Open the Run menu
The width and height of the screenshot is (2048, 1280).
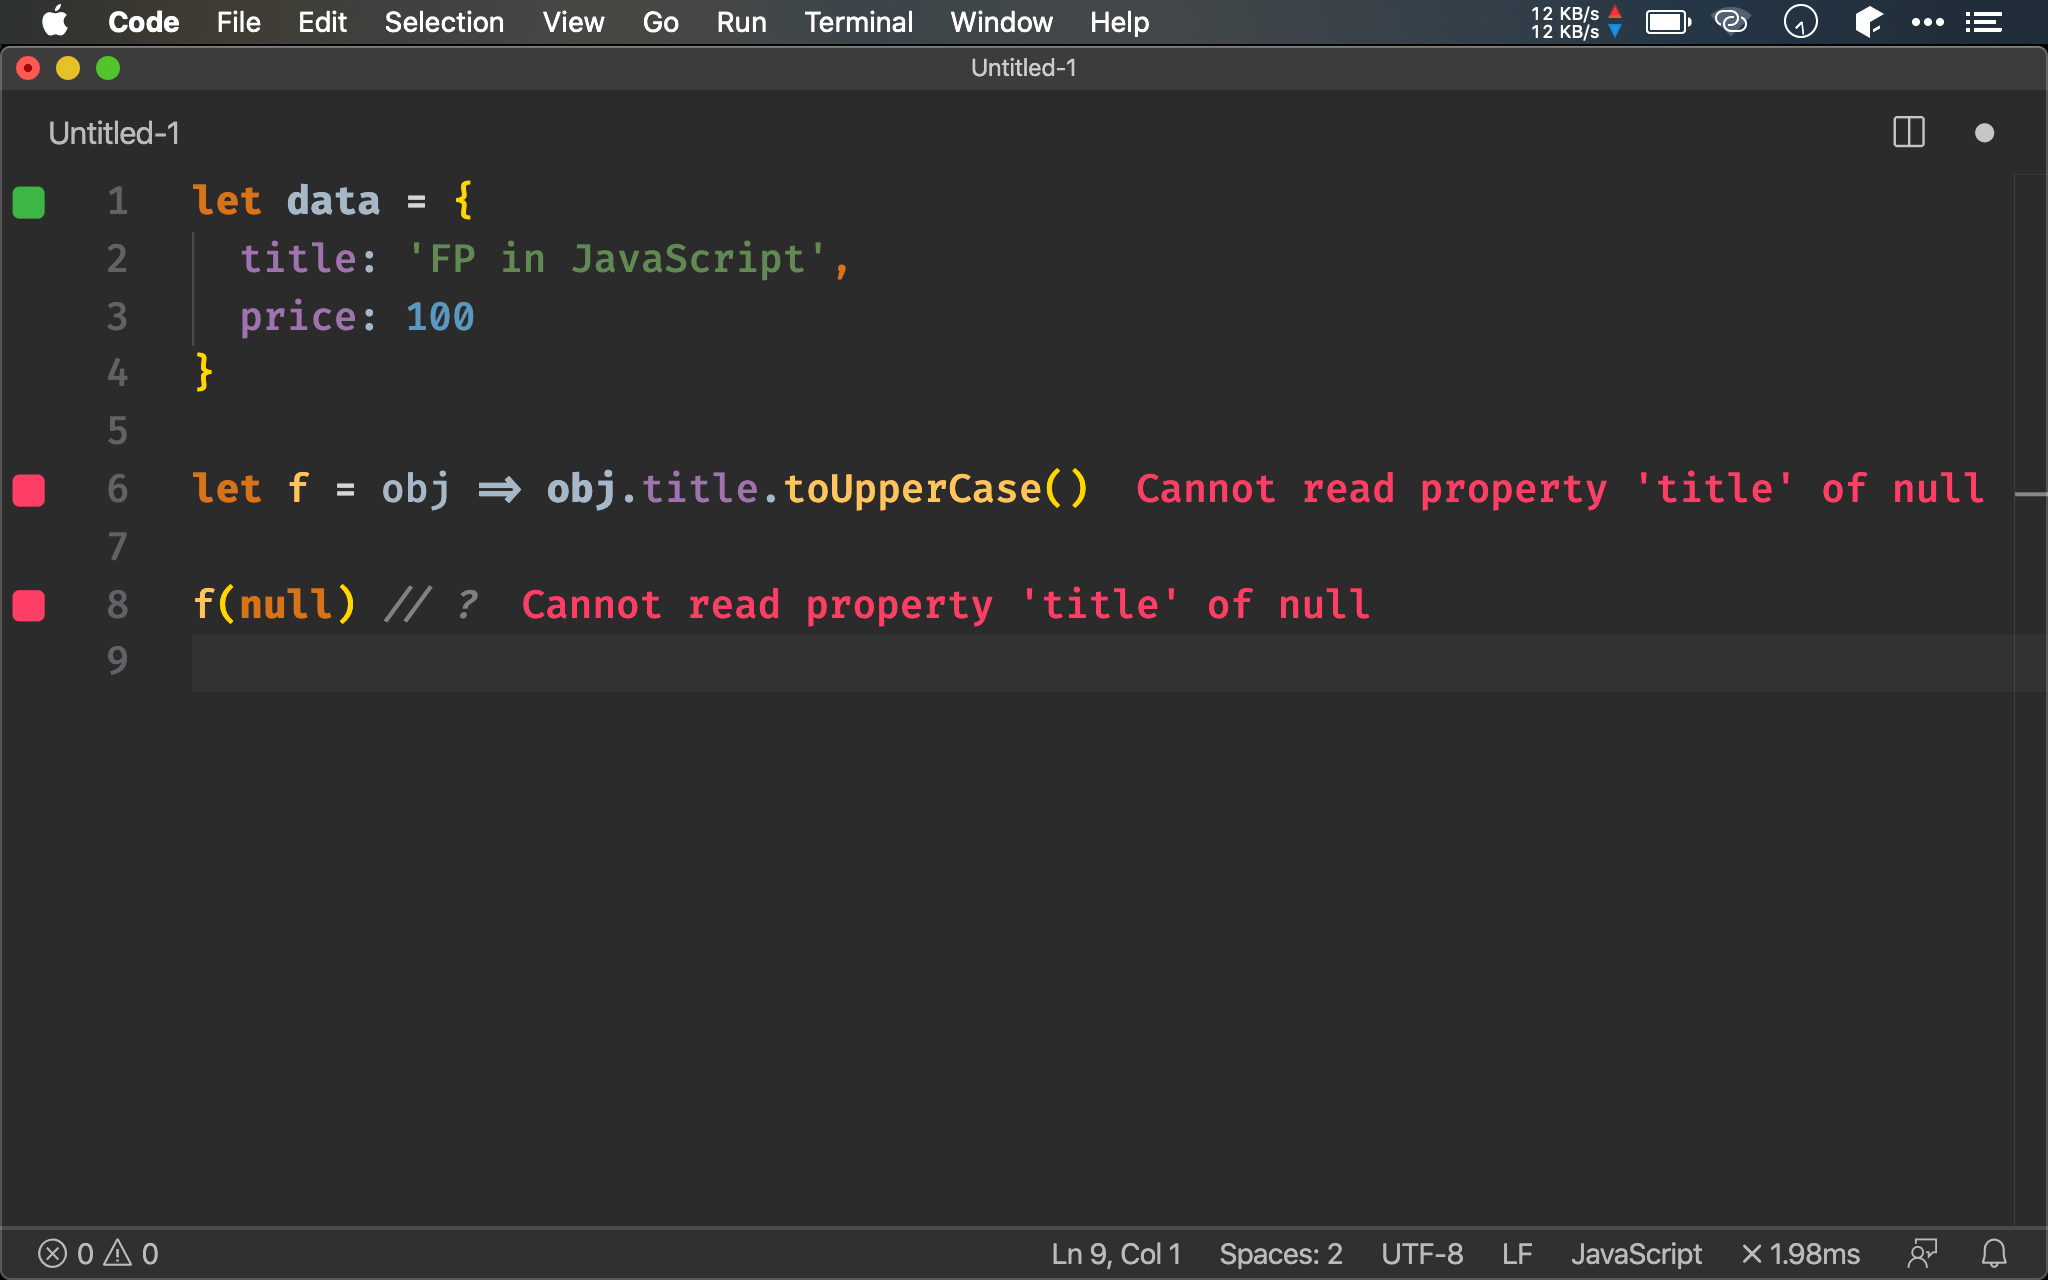click(x=741, y=22)
